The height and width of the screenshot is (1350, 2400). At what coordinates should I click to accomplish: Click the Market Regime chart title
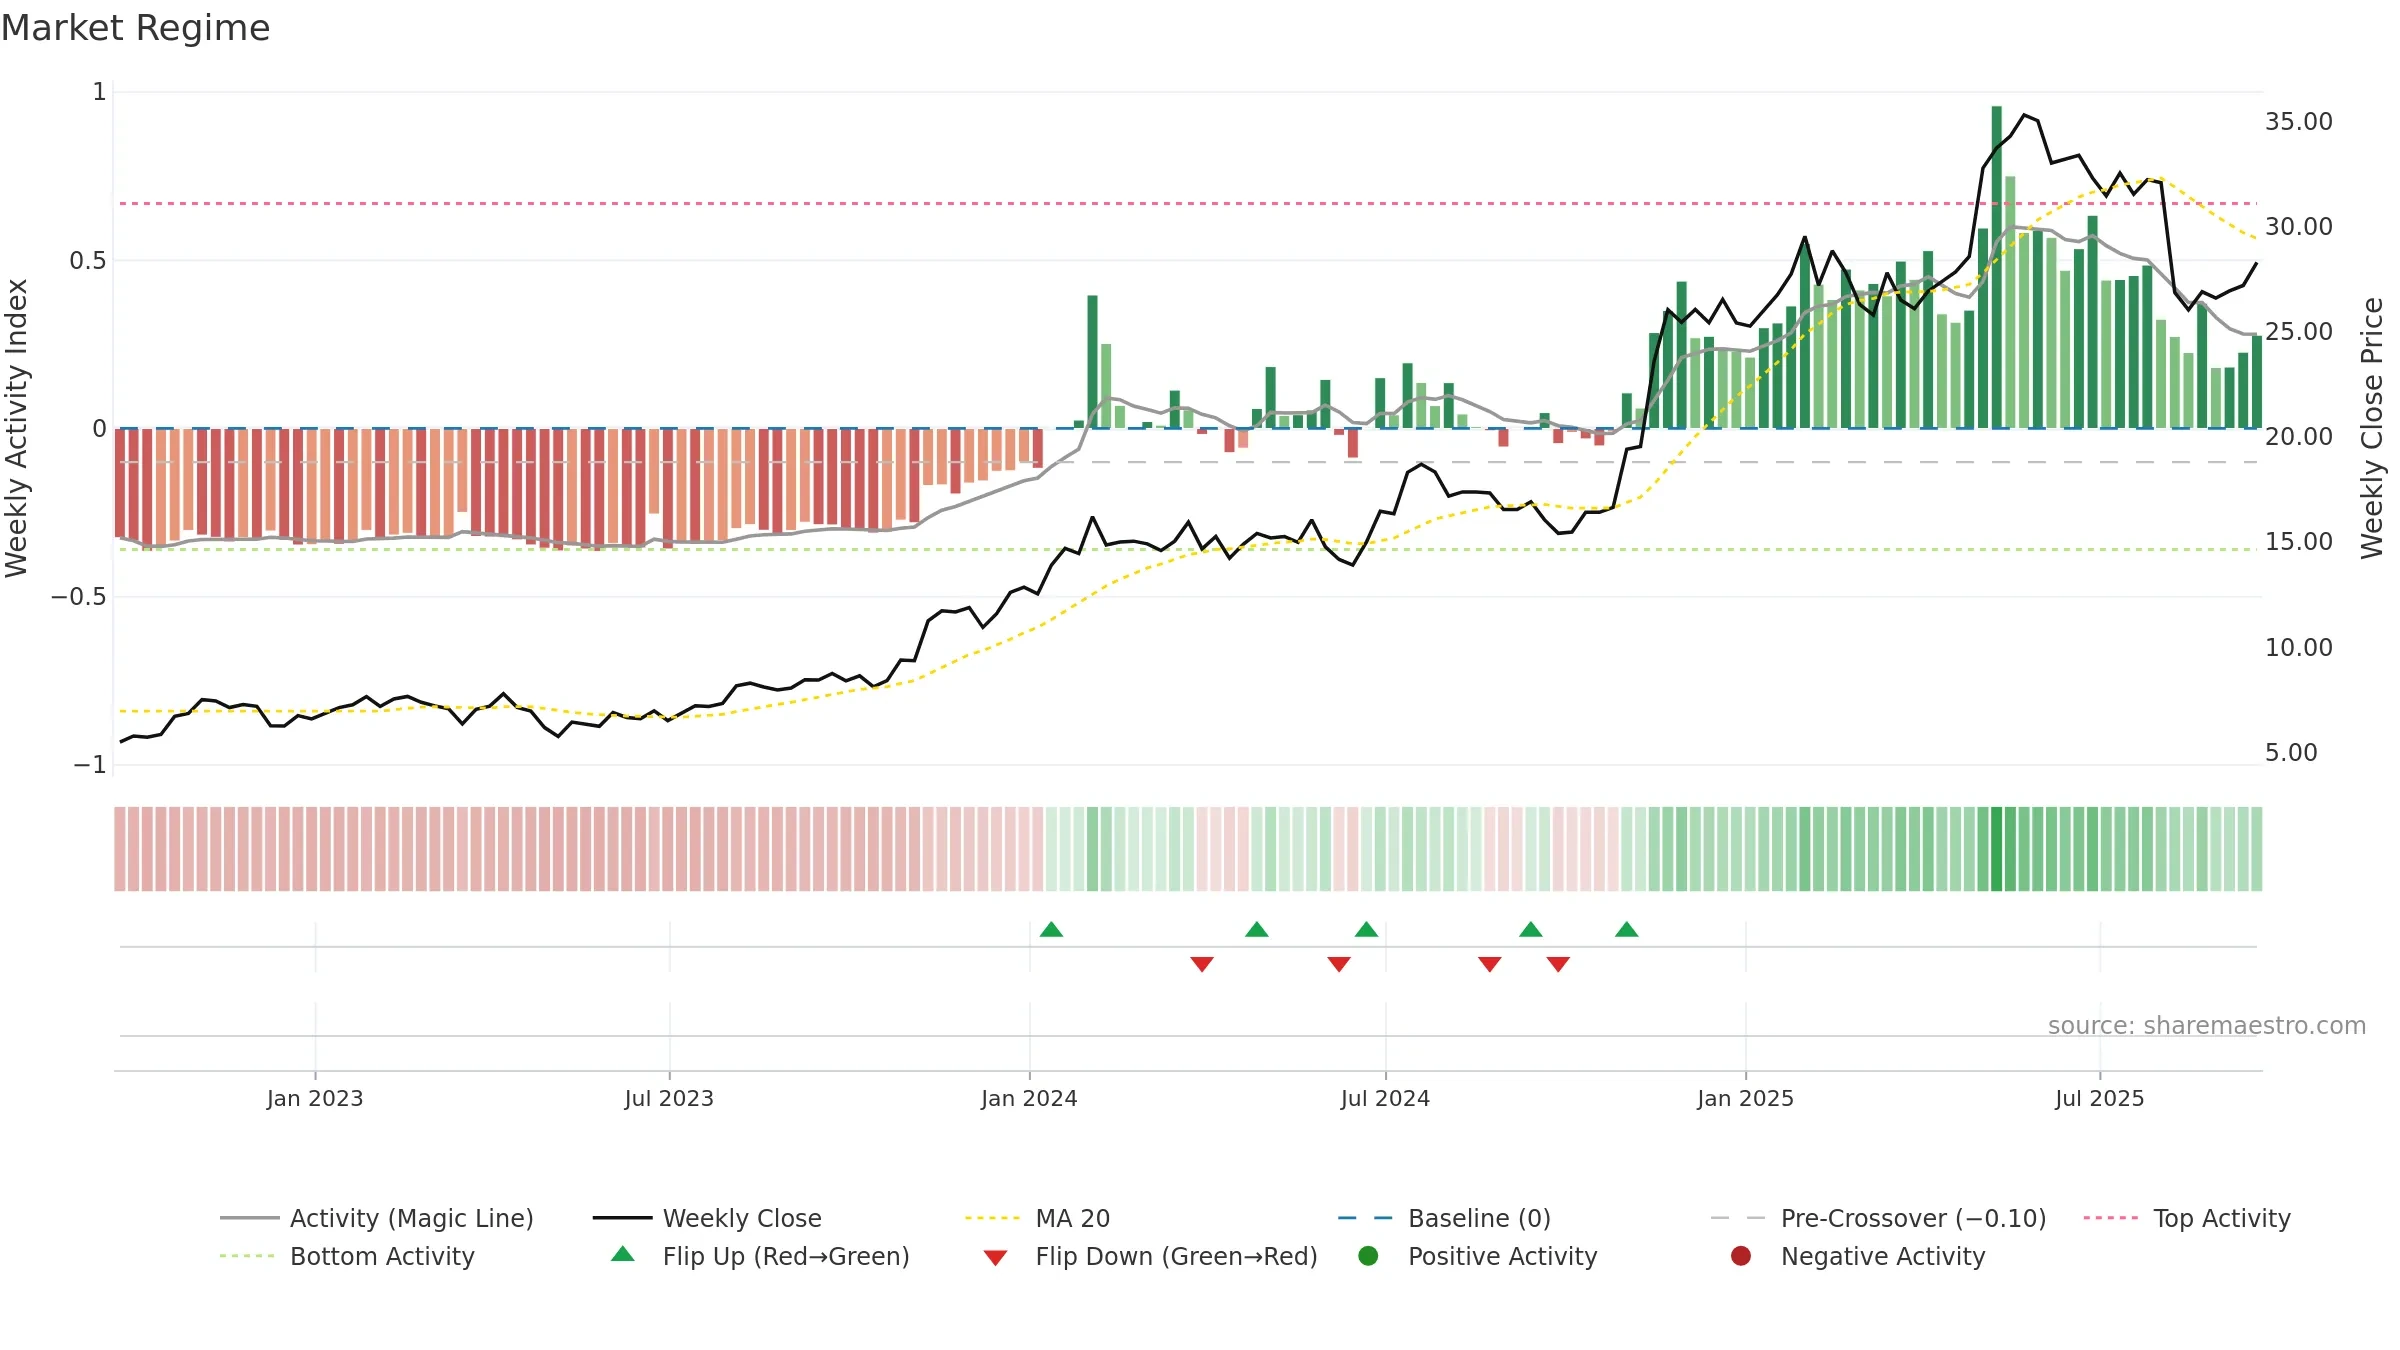(135, 28)
